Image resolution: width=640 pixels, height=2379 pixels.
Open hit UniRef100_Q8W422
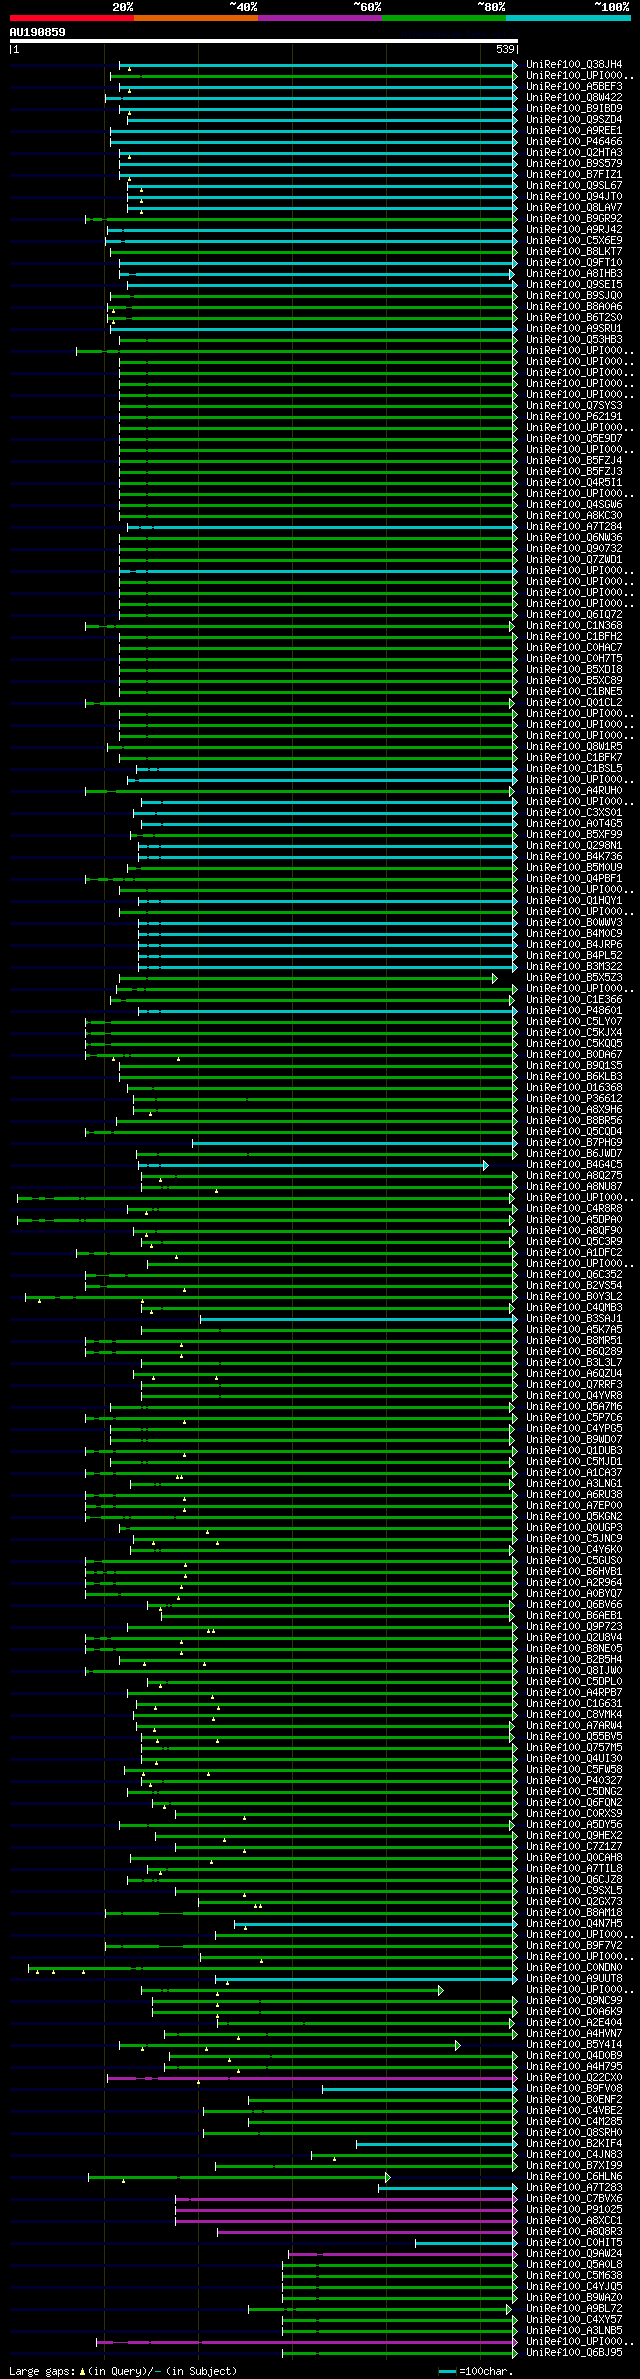(x=574, y=98)
